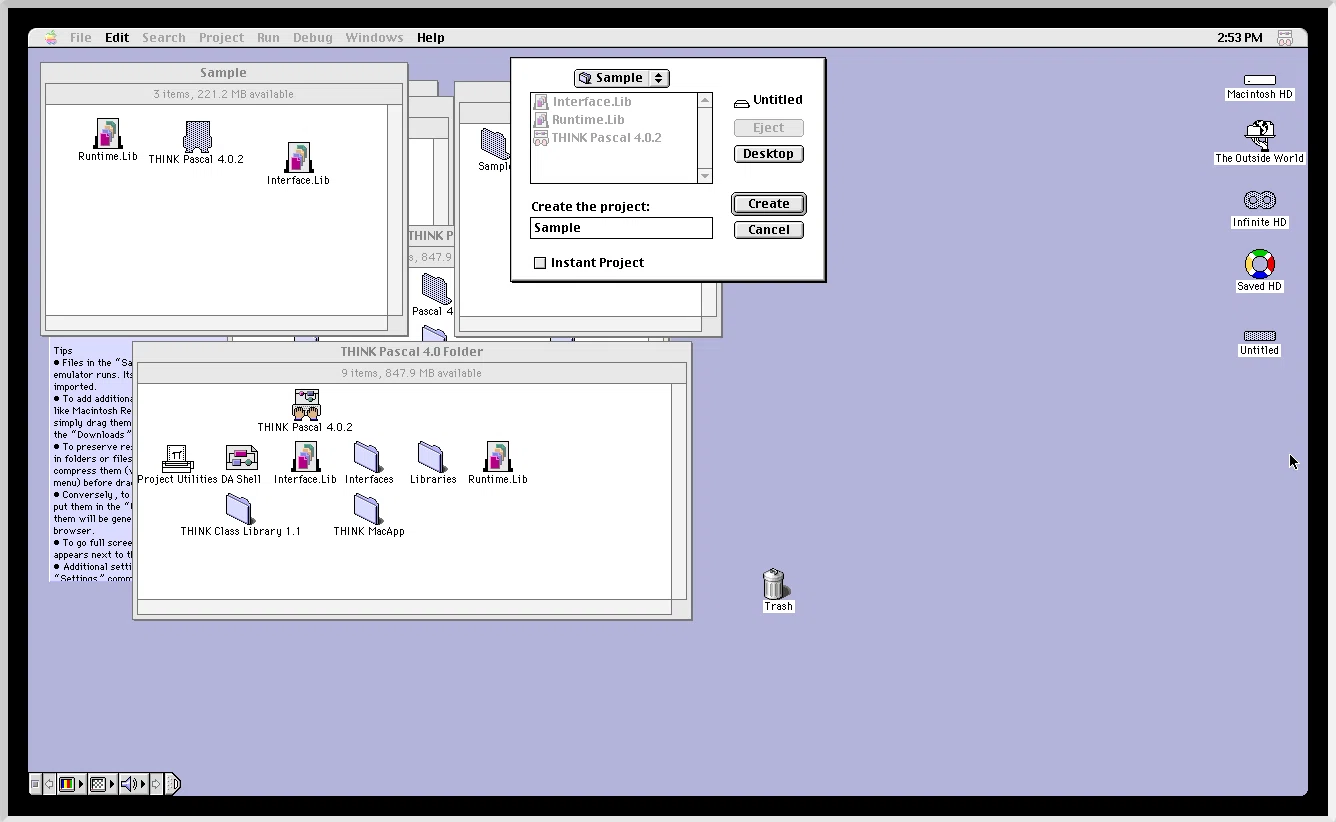Click the Sample window title bar

[x=223, y=73]
